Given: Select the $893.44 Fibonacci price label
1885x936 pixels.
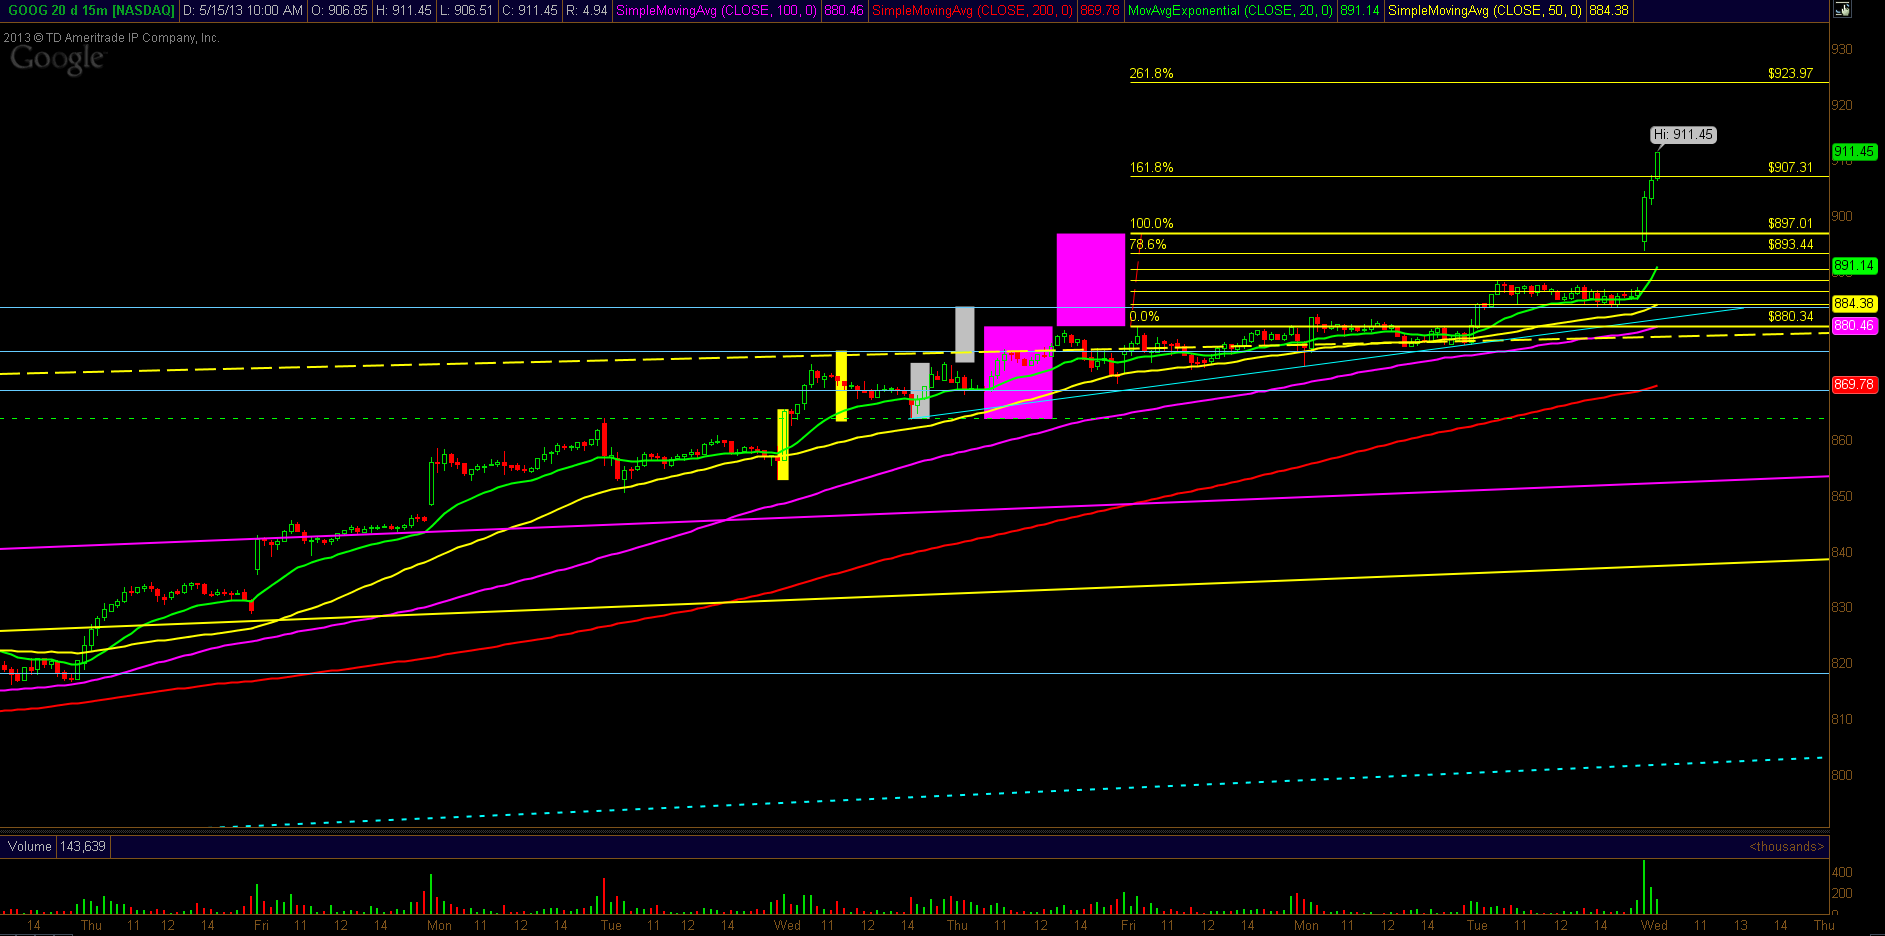Looking at the screenshot, I should pos(1790,245).
